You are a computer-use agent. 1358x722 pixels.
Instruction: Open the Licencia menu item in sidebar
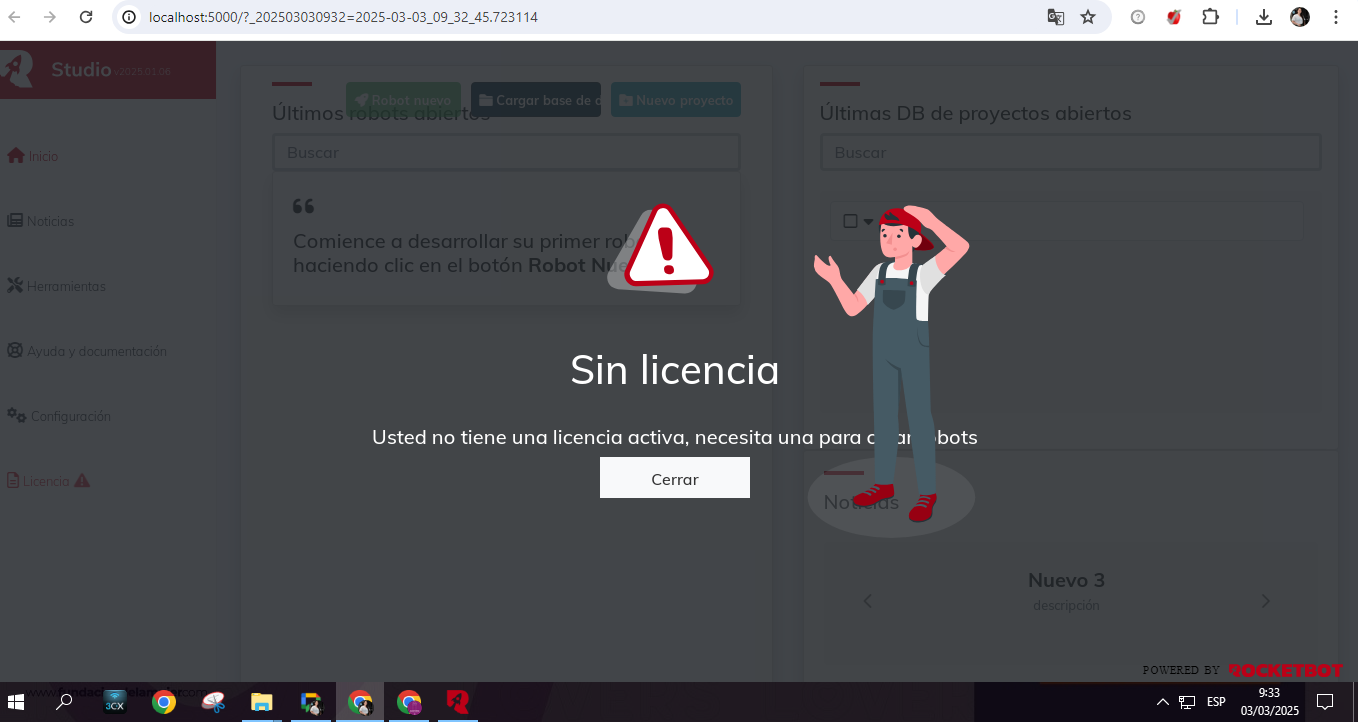46,481
